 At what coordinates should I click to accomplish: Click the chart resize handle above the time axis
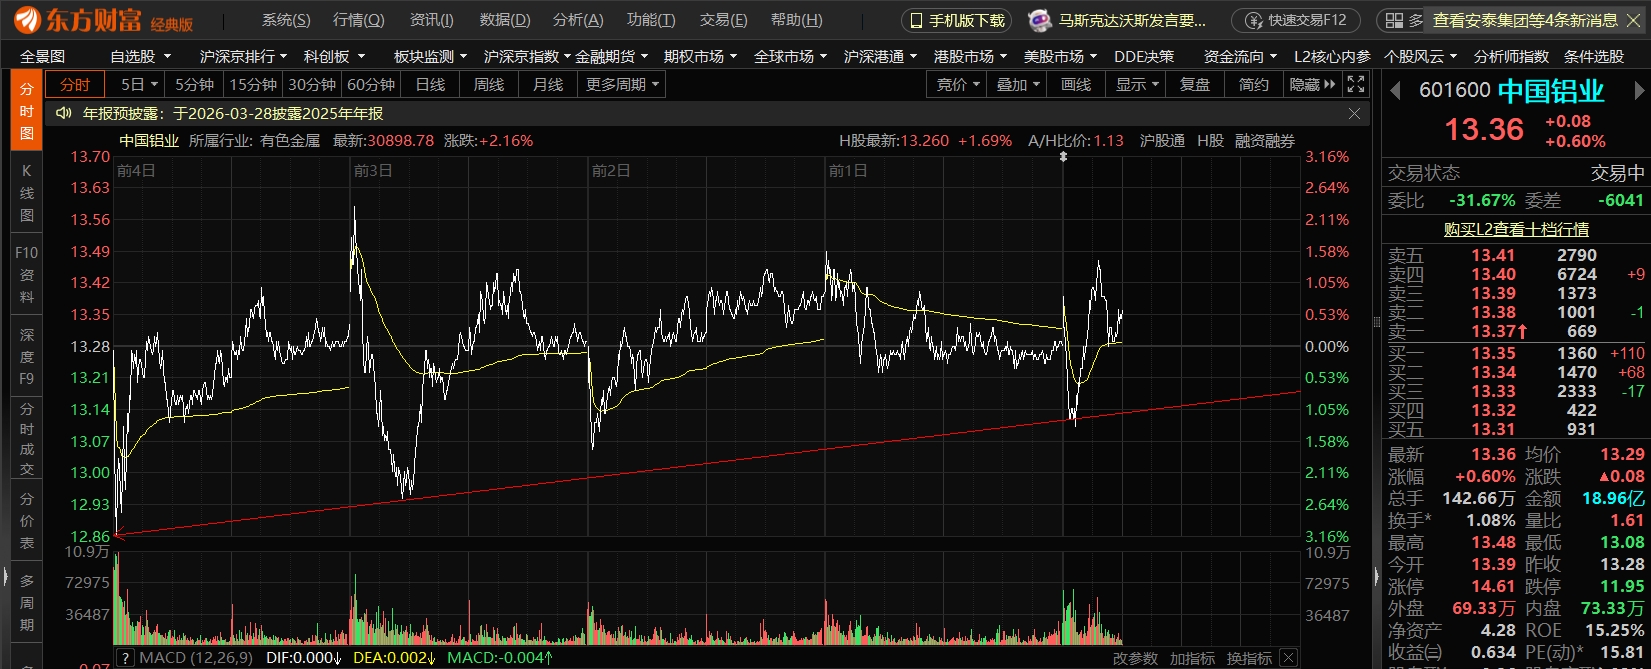(x=1063, y=157)
